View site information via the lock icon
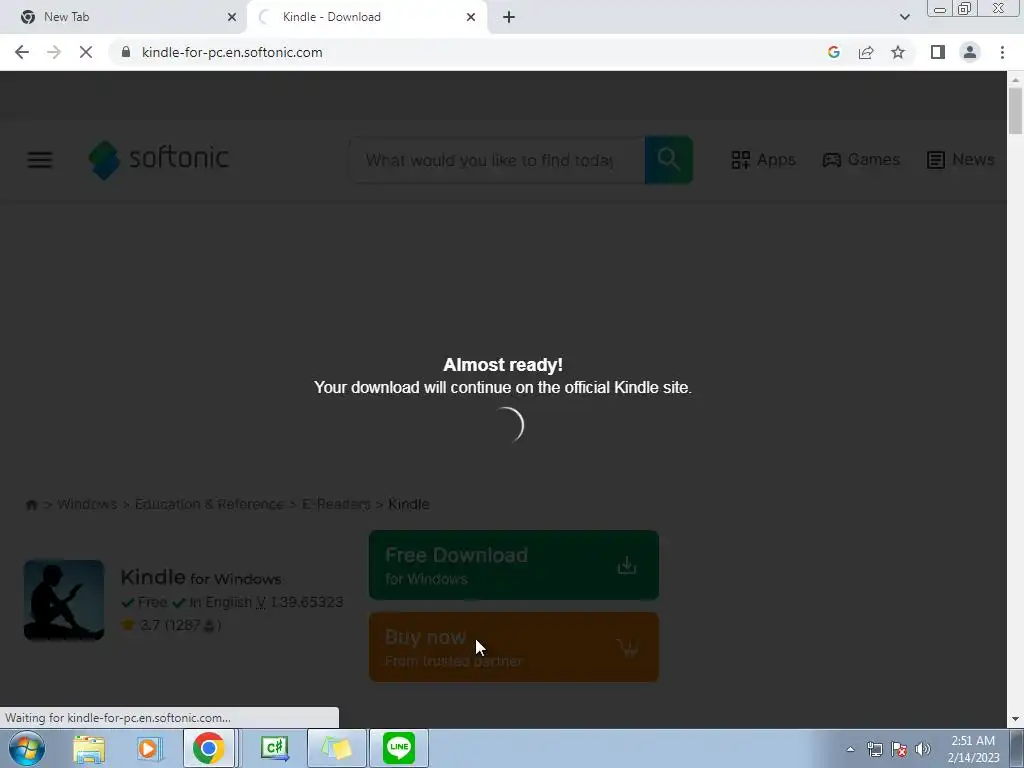The image size is (1024, 768). coord(126,52)
